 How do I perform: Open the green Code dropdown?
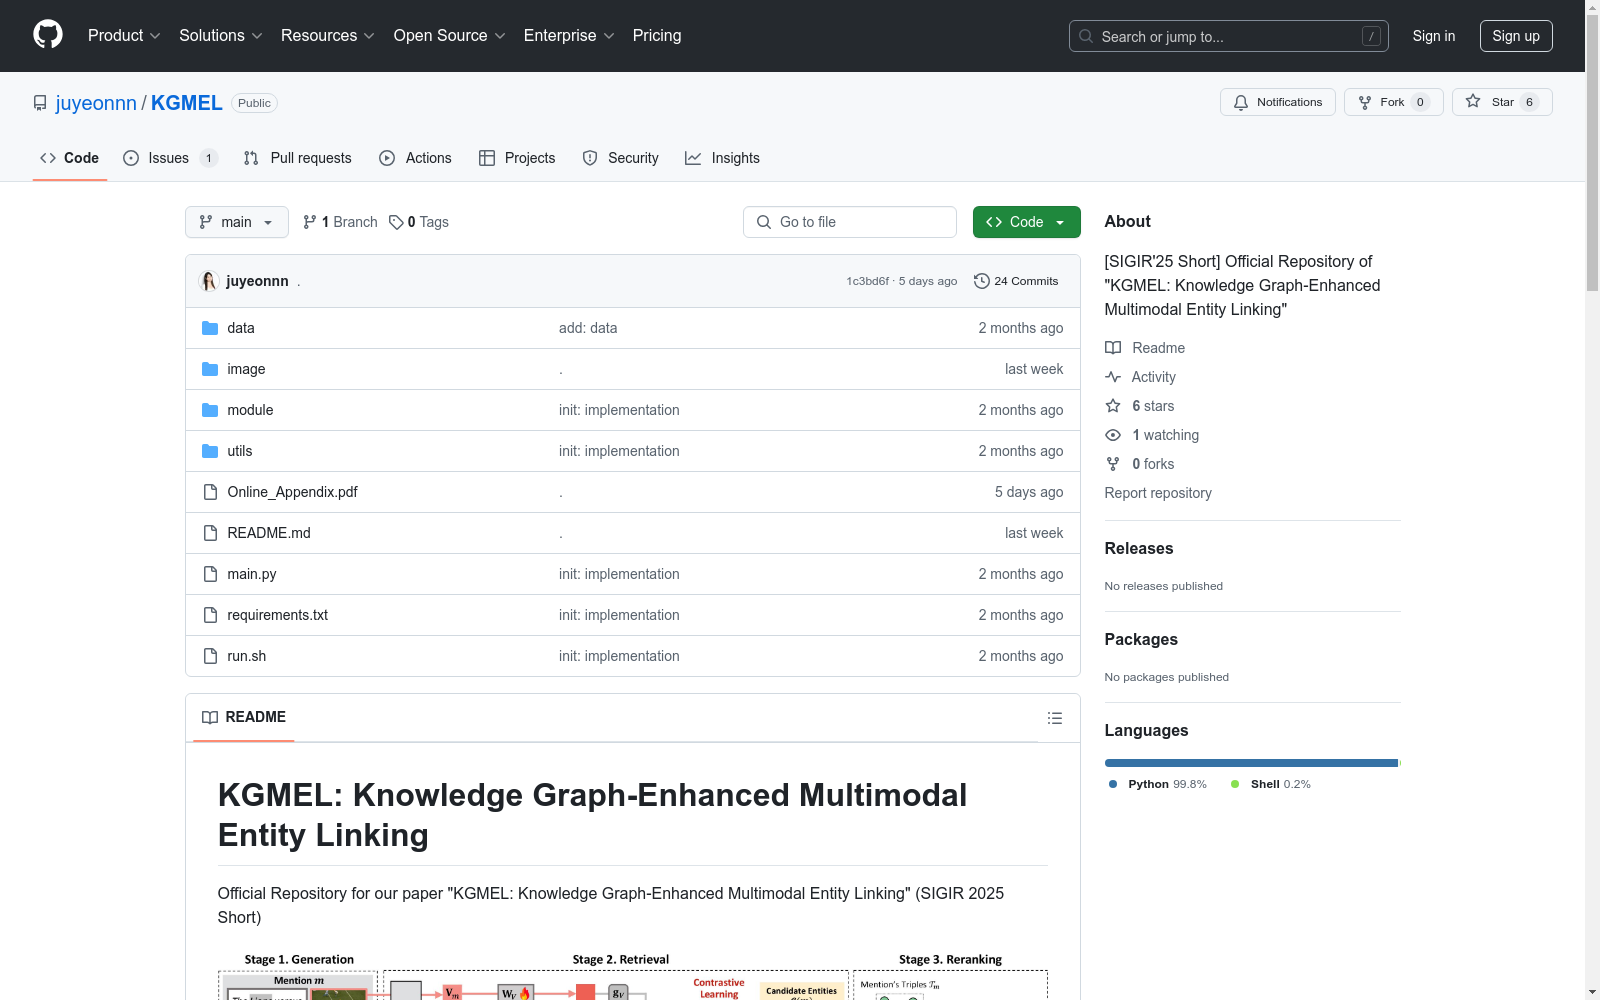point(1026,222)
